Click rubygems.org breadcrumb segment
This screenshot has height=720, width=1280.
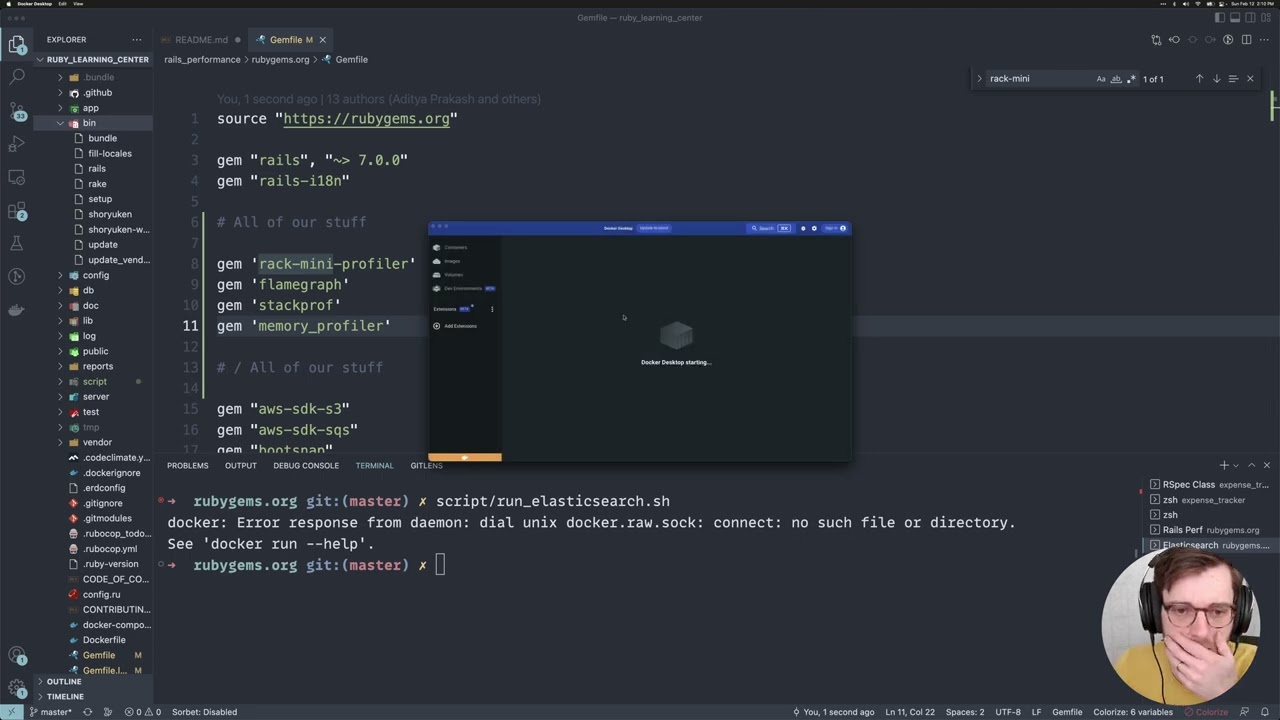tap(280, 60)
